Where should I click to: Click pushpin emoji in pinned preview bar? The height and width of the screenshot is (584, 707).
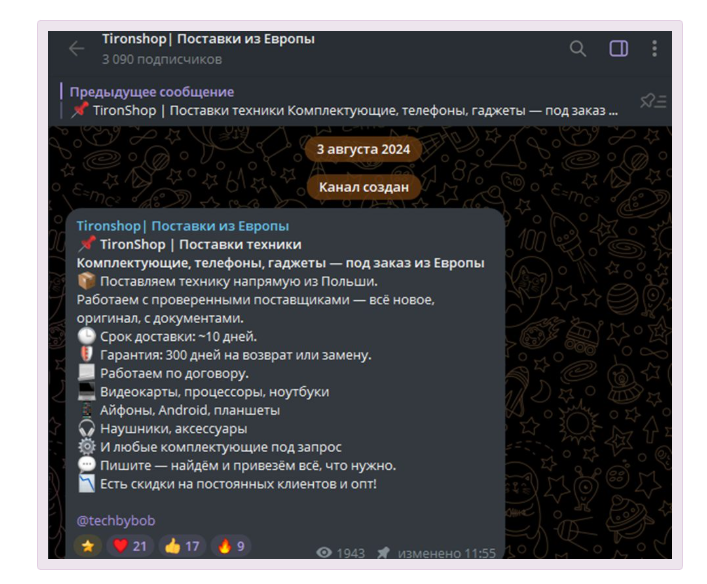pyautogui.click(x=80, y=110)
